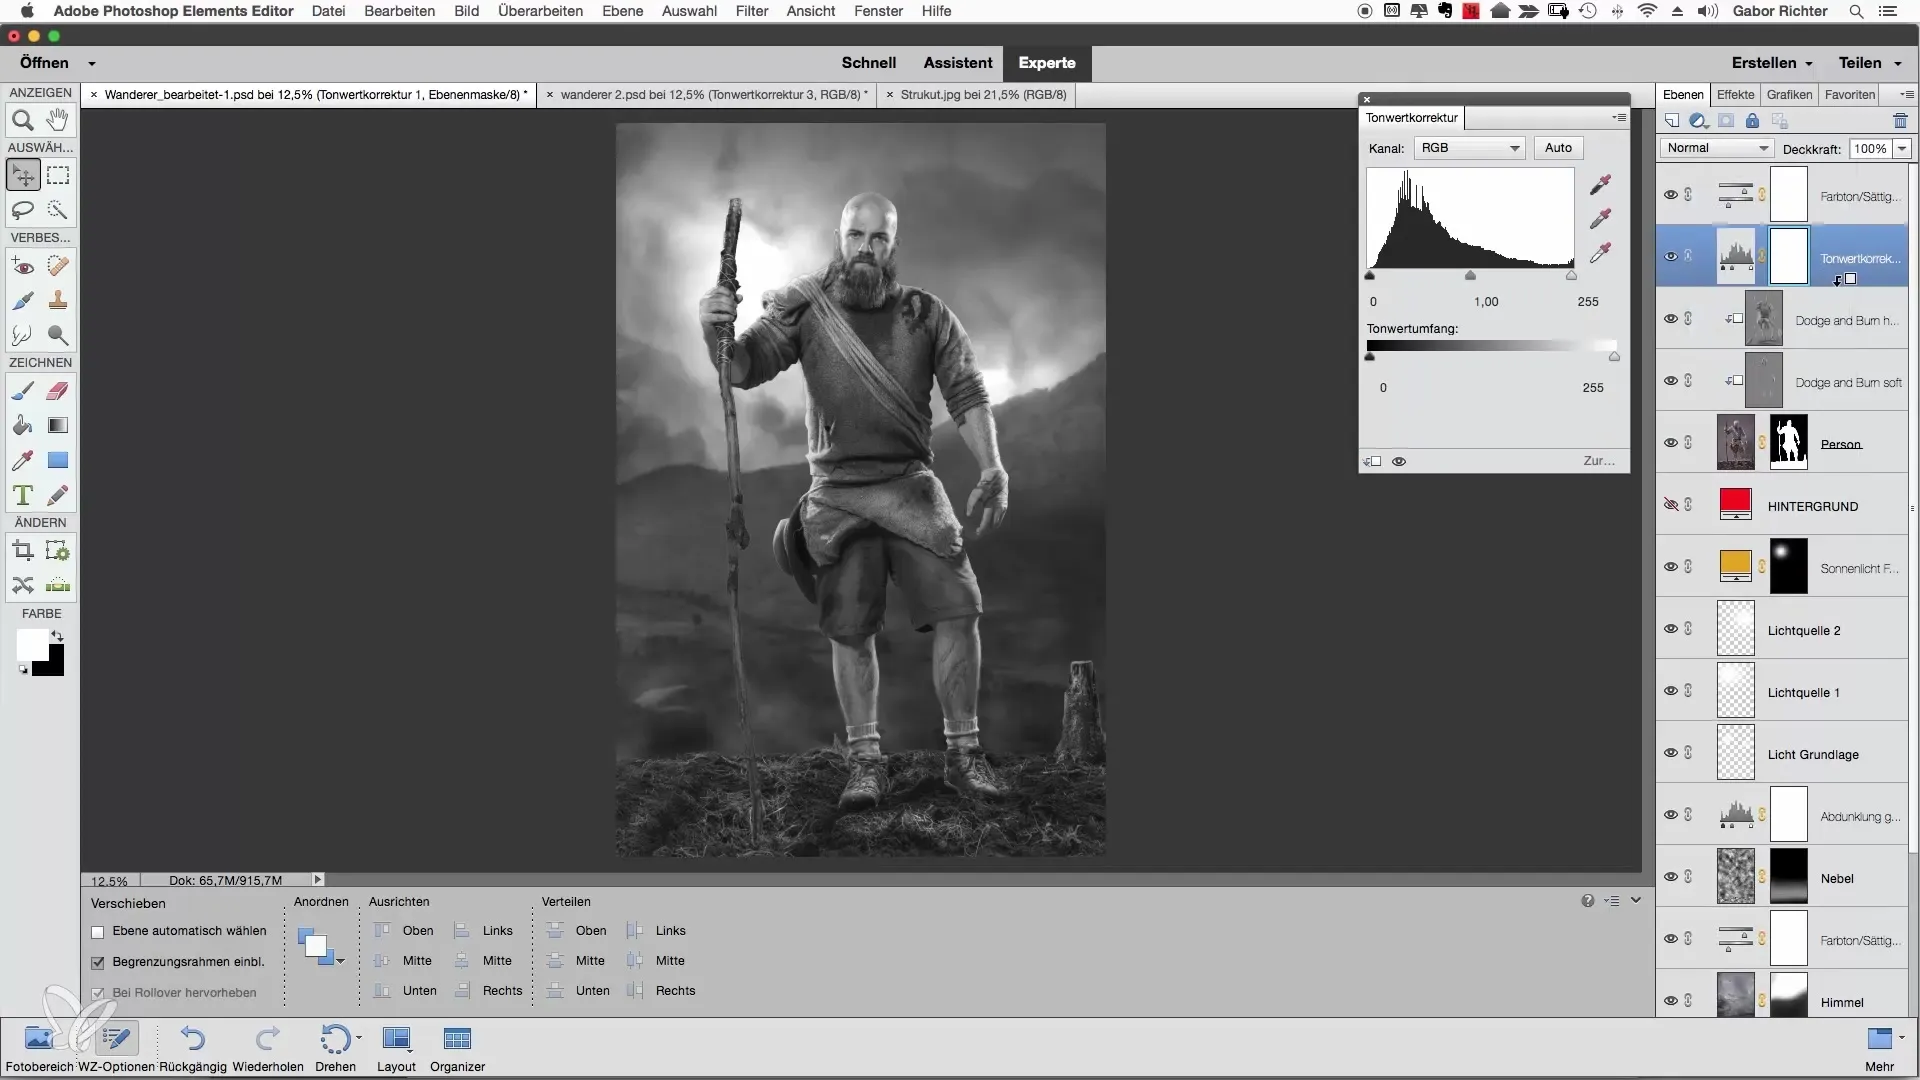Image resolution: width=1920 pixels, height=1080 pixels.
Task: Select the Spot Healing Brush tool
Action: coord(58,266)
